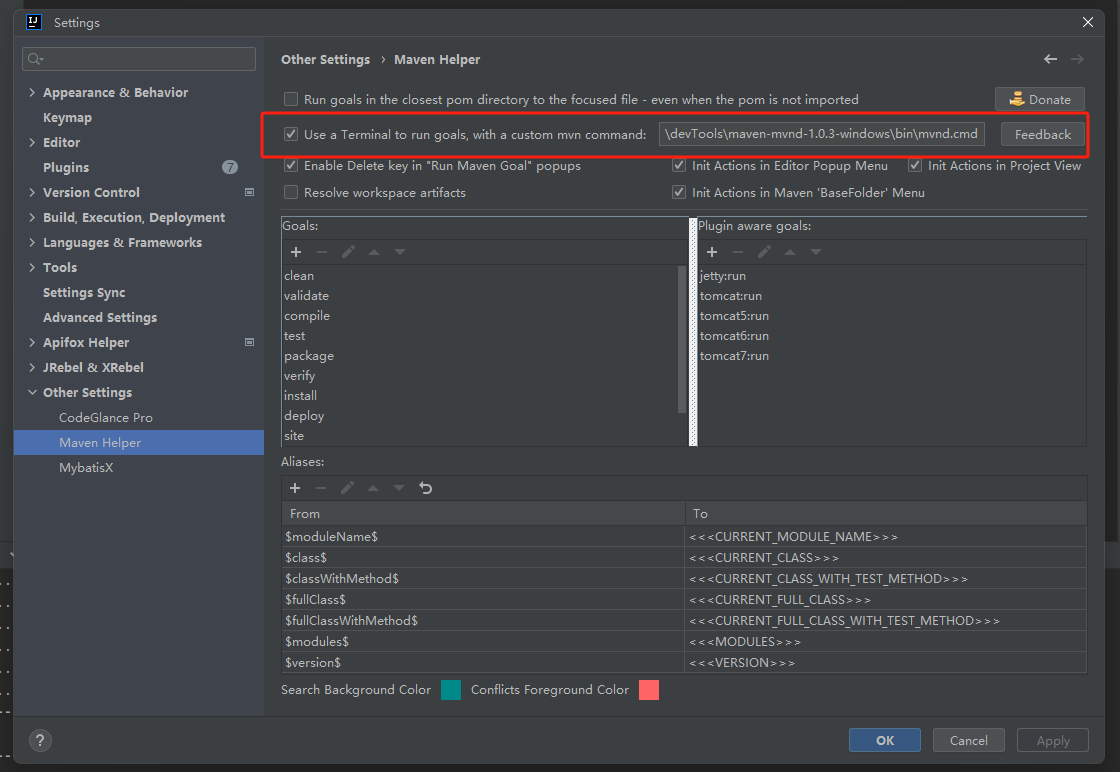Viewport: 1120px width, 772px height.
Task: Move plugin aware goal down
Action: coord(816,252)
